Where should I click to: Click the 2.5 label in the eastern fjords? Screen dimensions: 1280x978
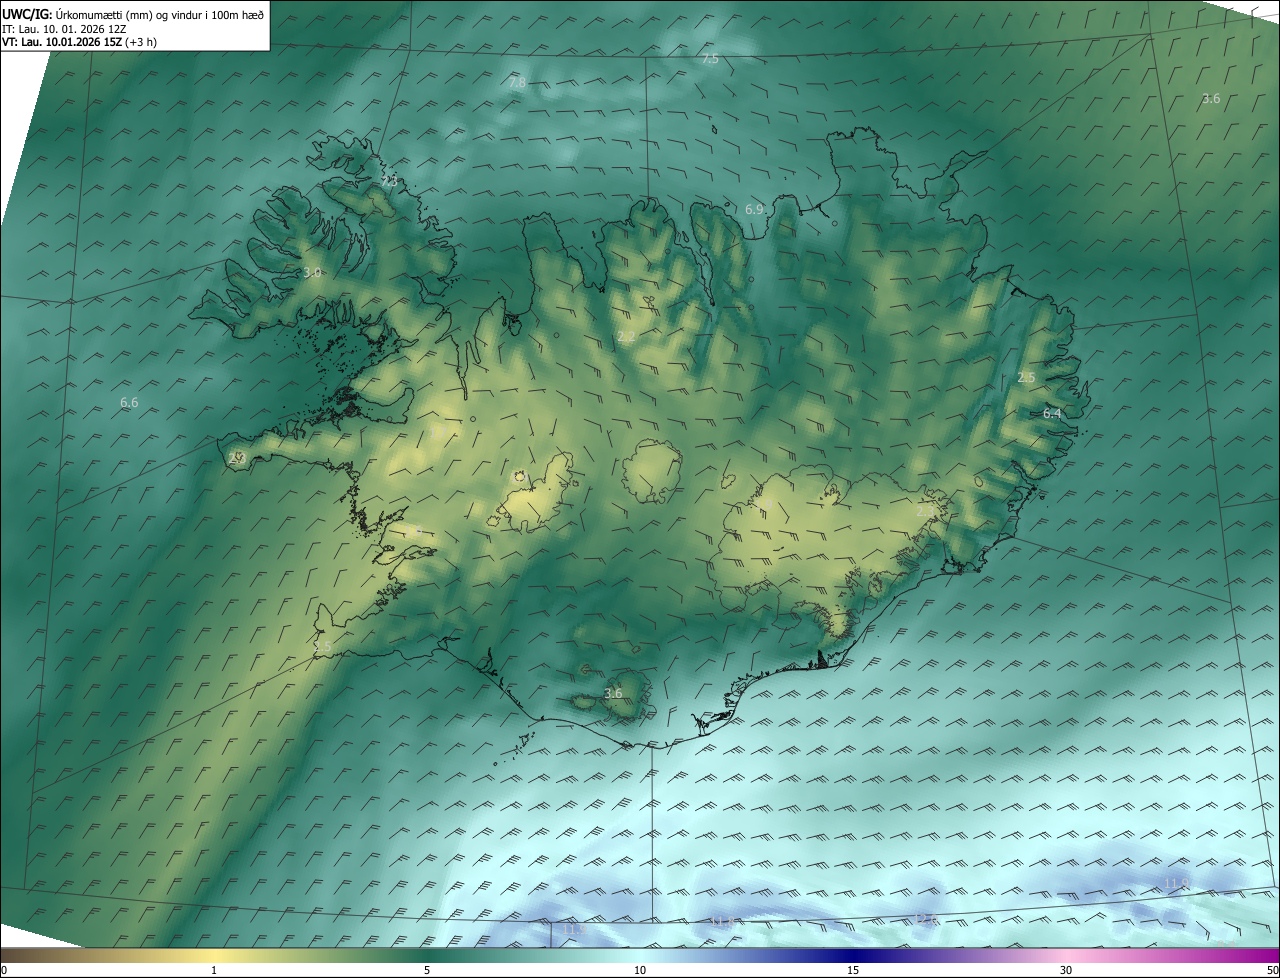1026,378
